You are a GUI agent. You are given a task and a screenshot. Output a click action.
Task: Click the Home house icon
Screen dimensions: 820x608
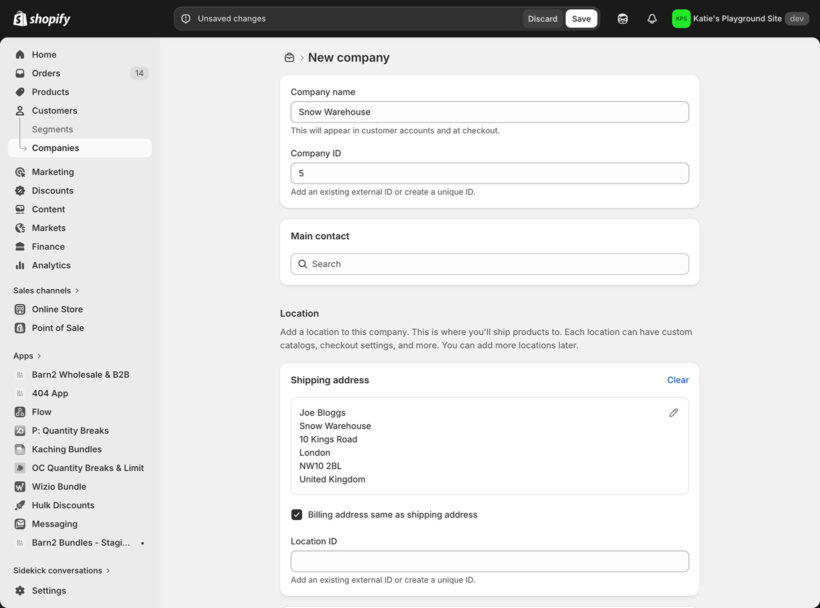20,54
